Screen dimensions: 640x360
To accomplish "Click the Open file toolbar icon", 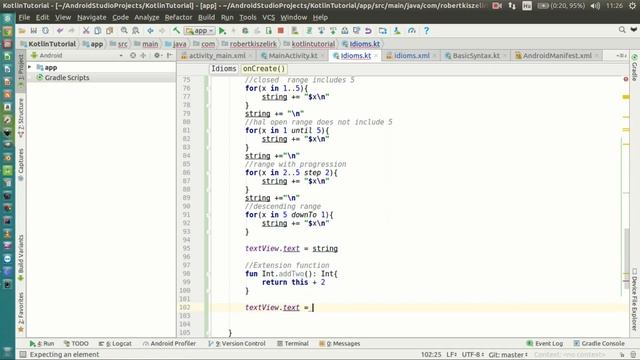I will coord(22,31).
